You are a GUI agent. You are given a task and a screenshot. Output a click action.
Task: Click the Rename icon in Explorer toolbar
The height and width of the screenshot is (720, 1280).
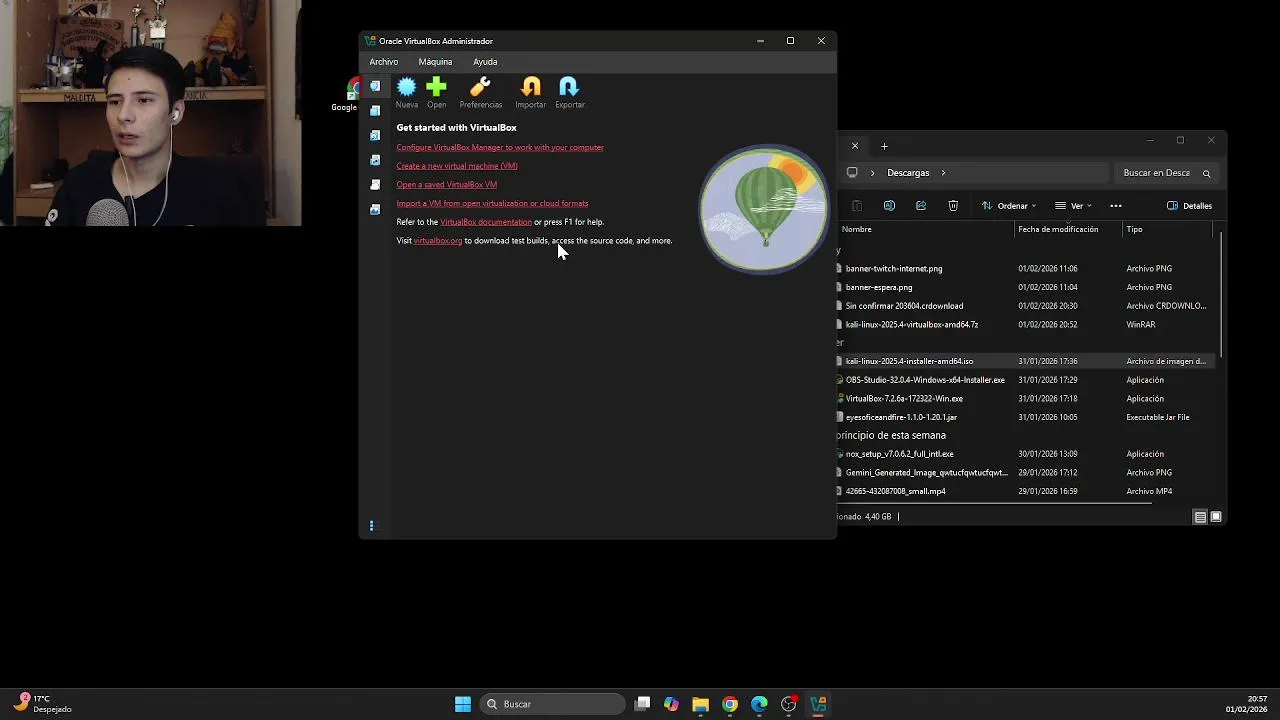[889, 206]
